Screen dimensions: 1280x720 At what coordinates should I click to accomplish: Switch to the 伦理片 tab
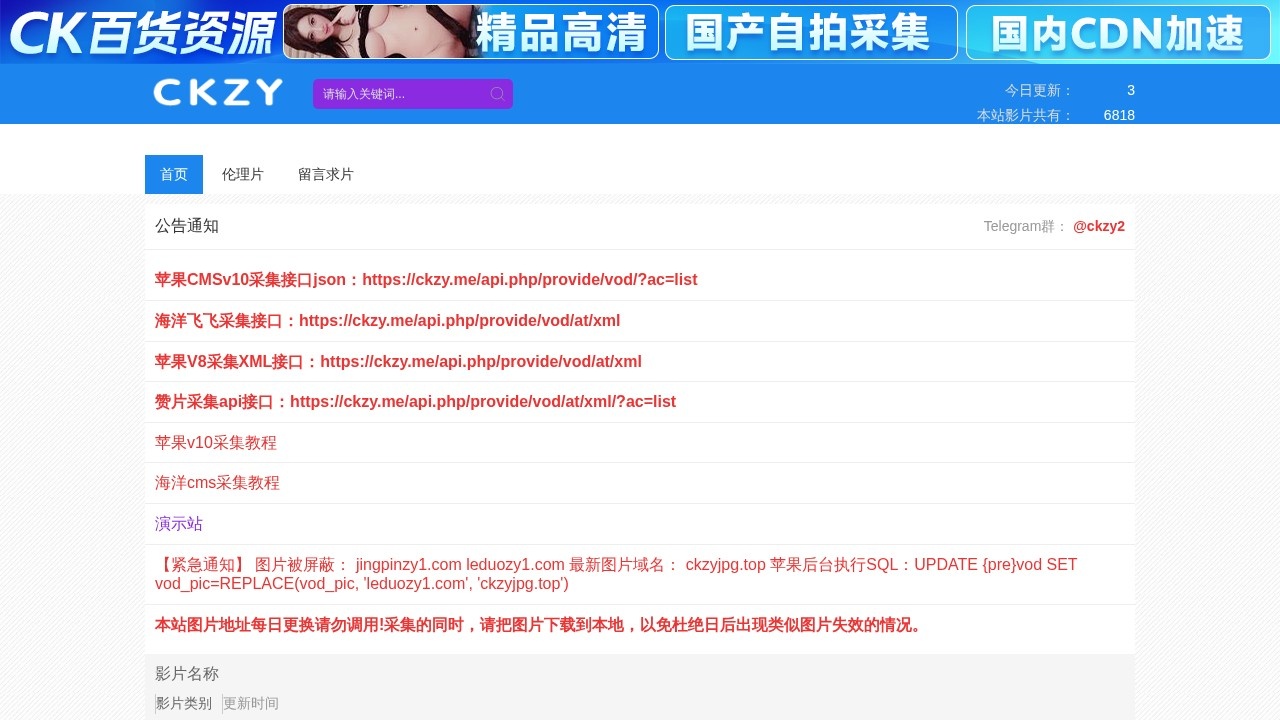point(243,174)
